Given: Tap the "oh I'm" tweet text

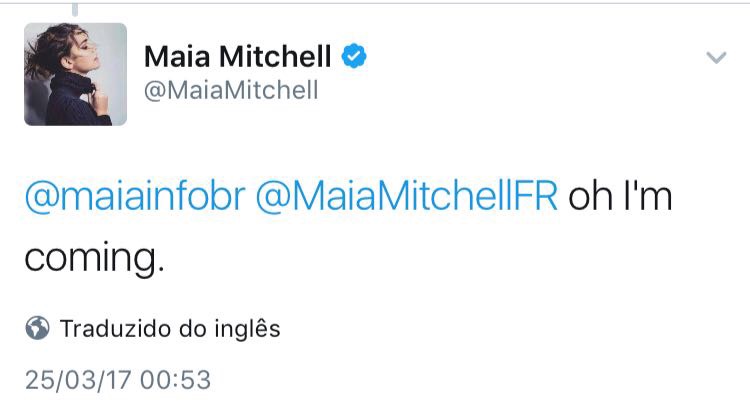Looking at the screenshot, I should [620, 196].
